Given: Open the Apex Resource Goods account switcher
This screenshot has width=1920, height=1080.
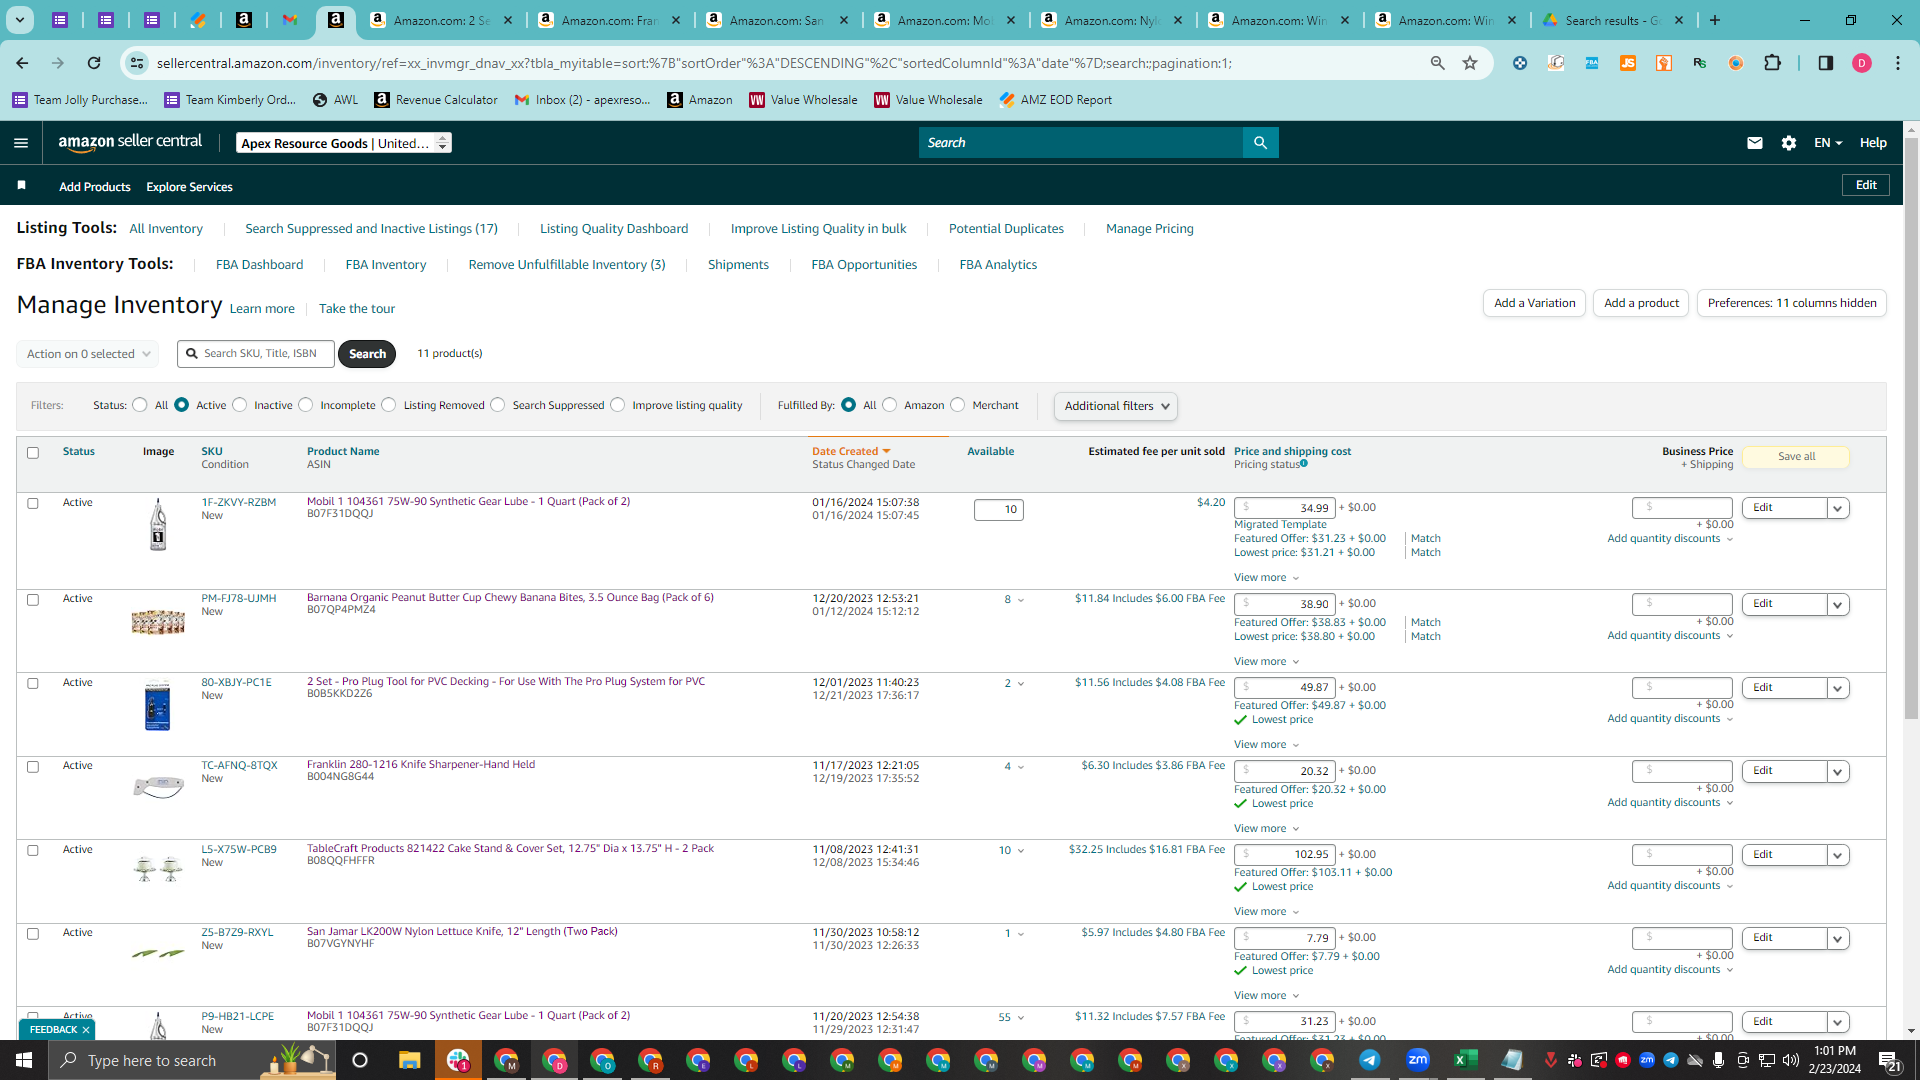Looking at the screenshot, I should click(x=344, y=143).
